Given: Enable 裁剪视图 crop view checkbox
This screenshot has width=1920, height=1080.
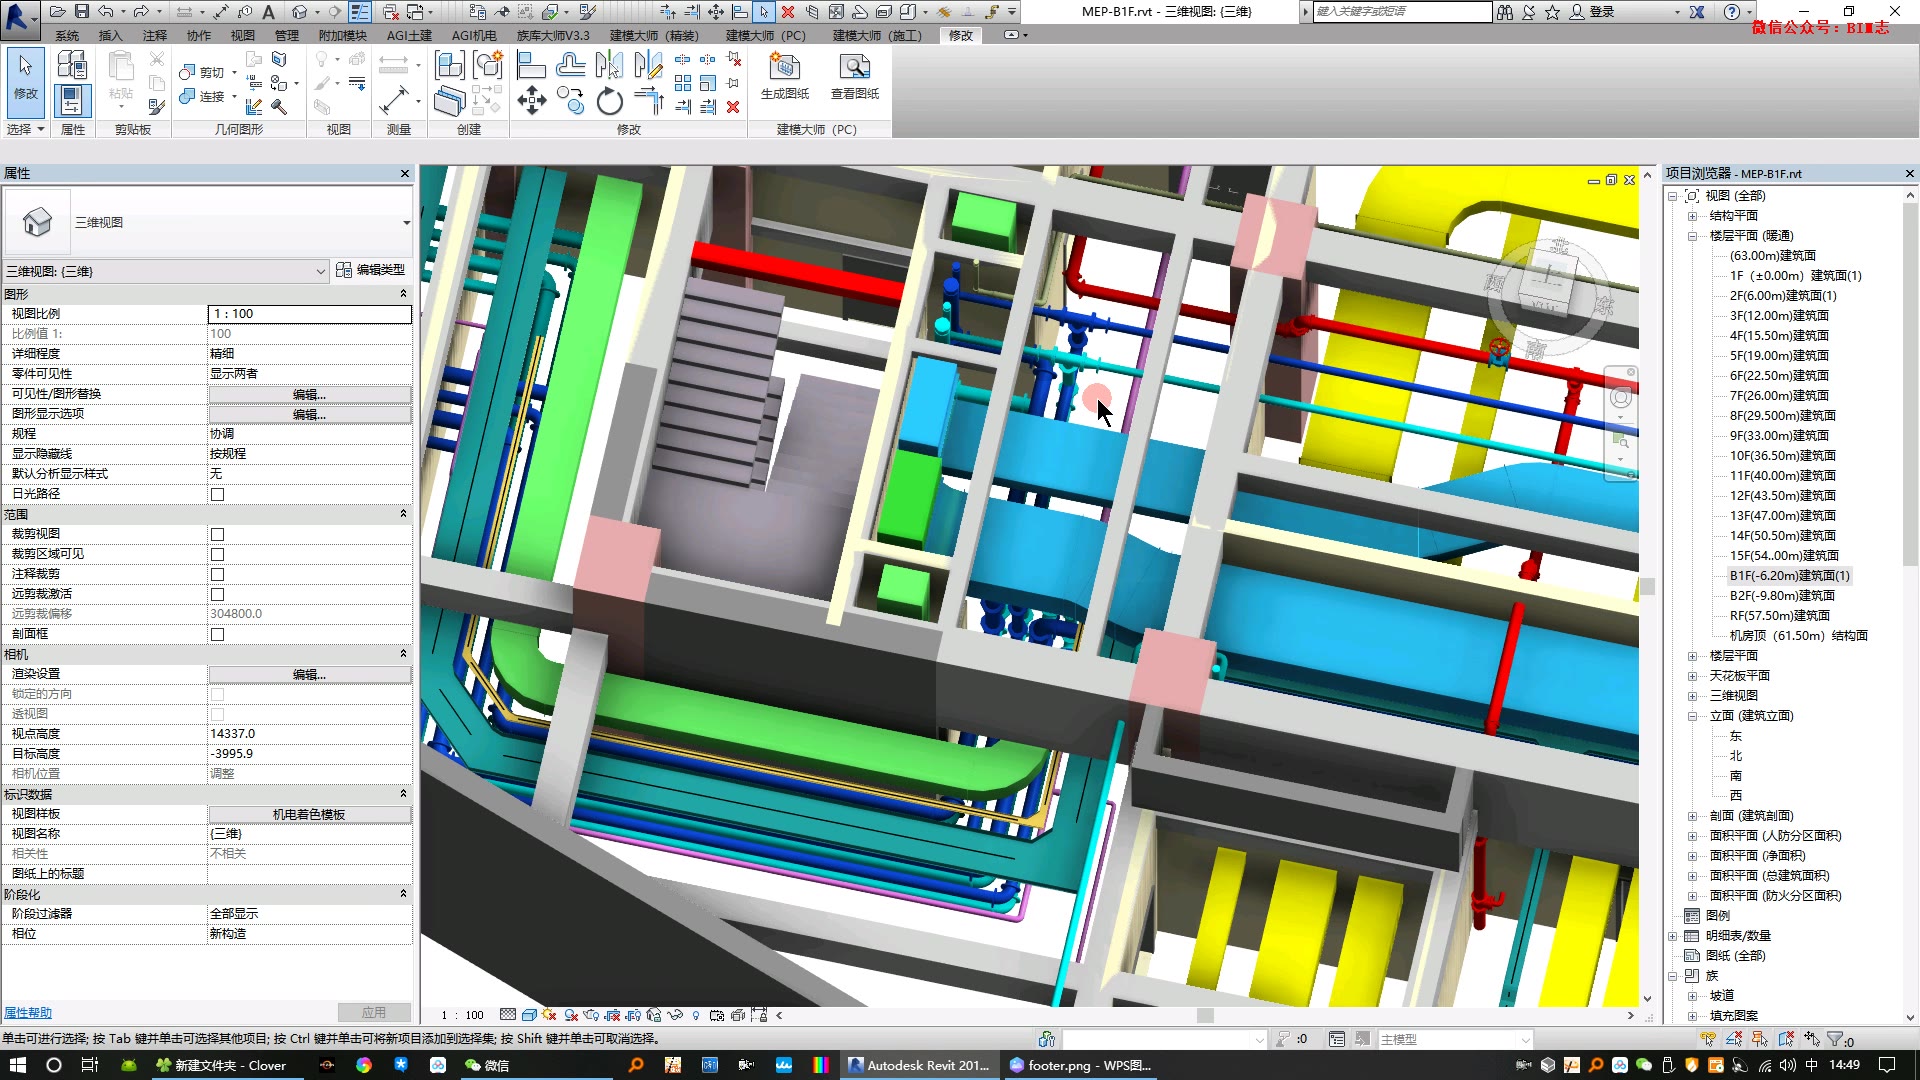Looking at the screenshot, I should (x=217, y=534).
